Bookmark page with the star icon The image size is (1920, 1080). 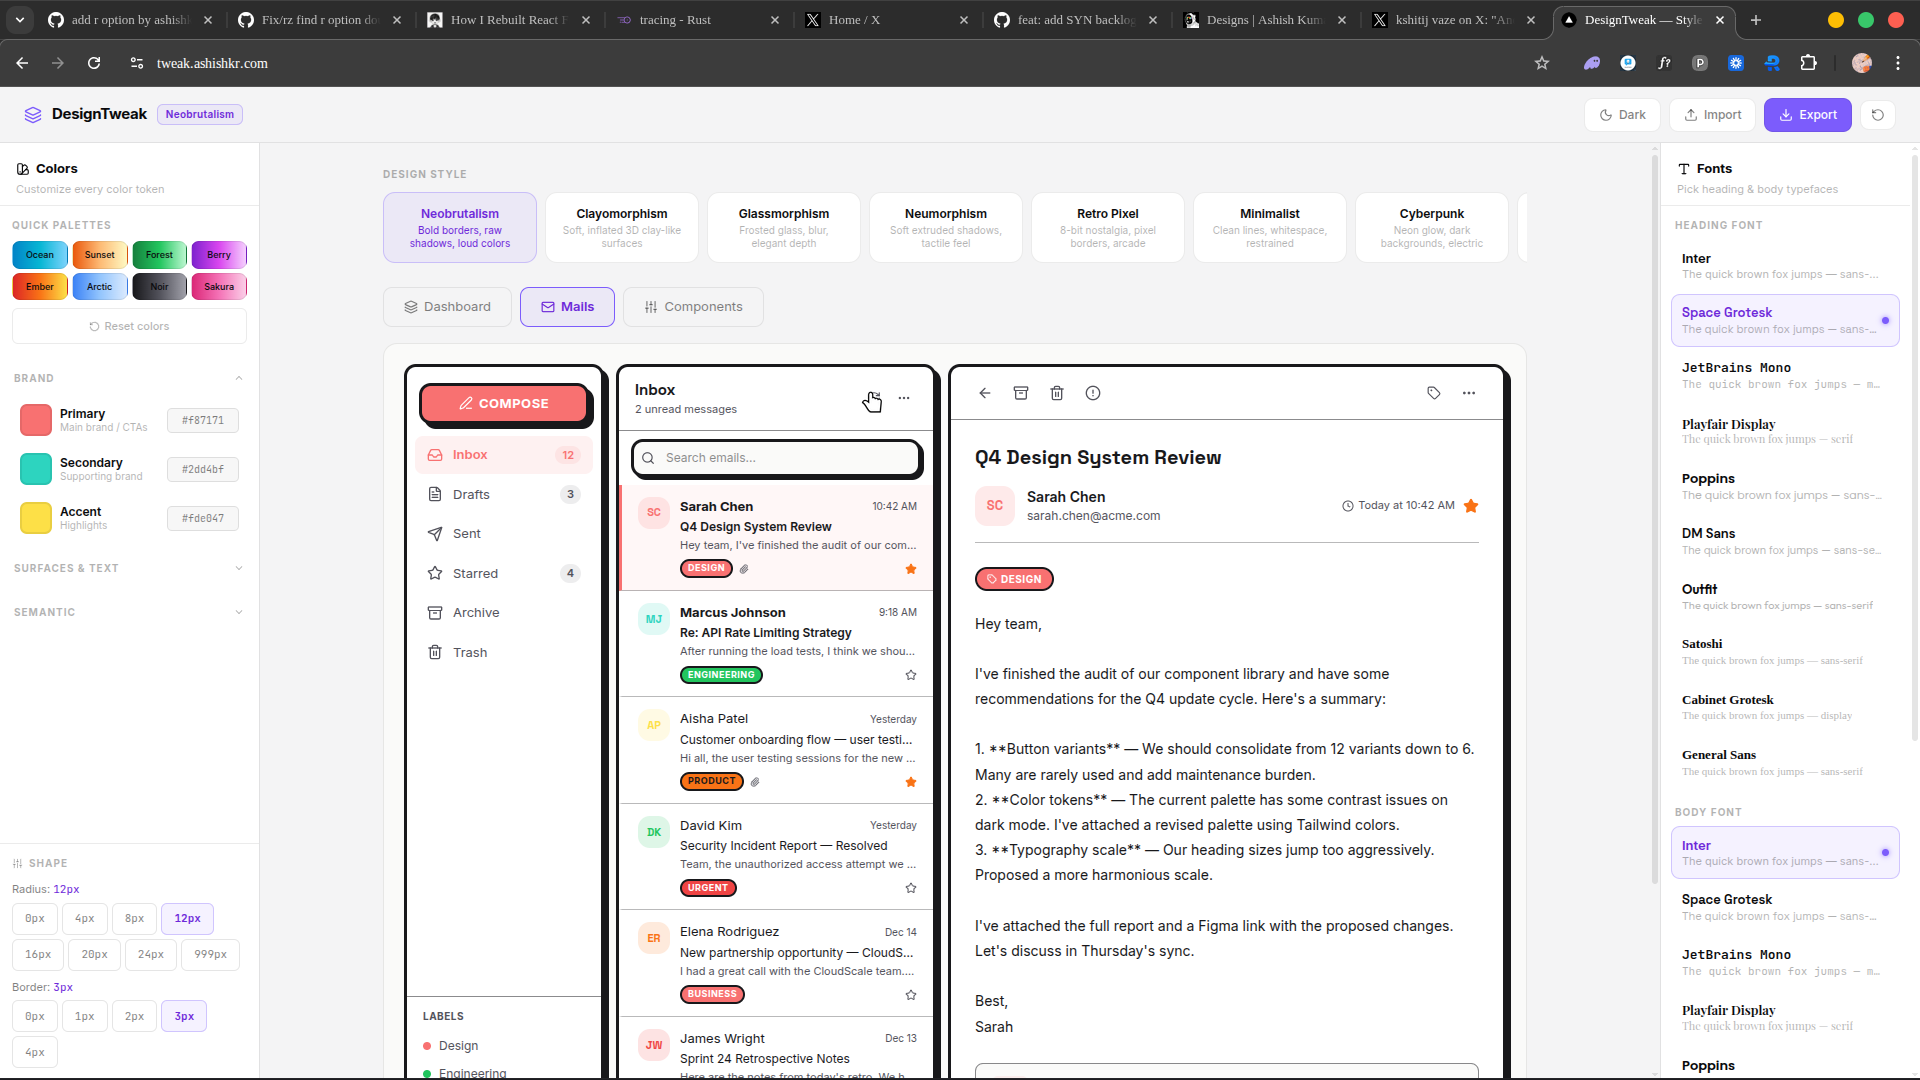tap(1542, 63)
